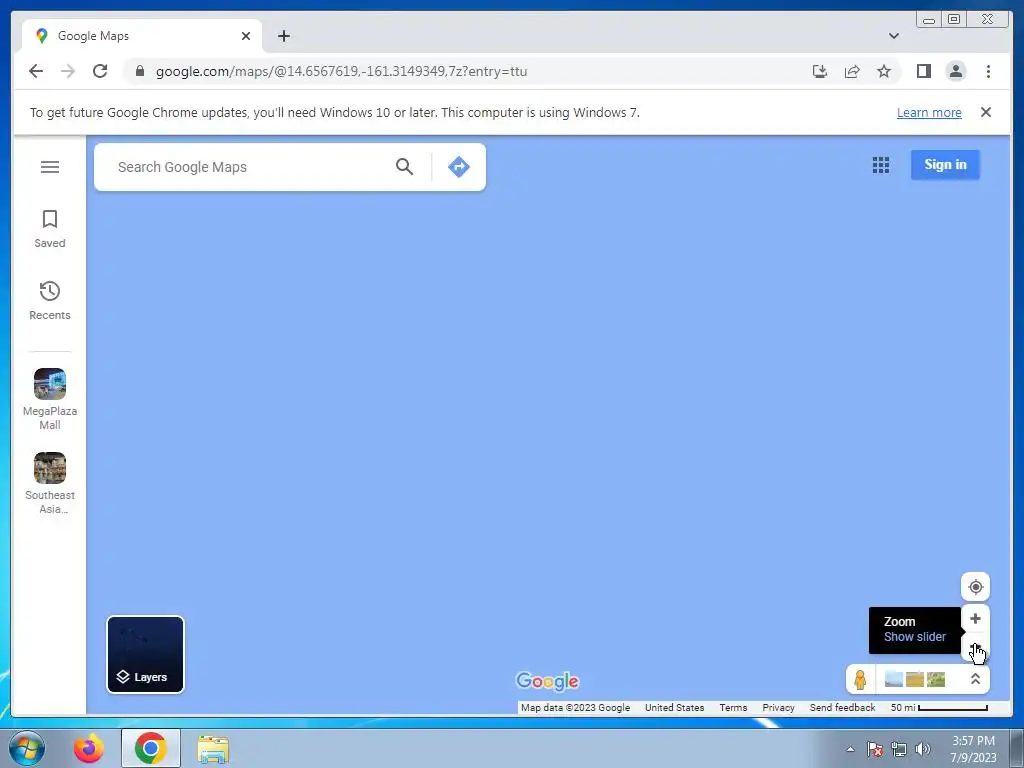Dismiss the Chrome update notification bar
1024x768 pixels.
point(985,112)
